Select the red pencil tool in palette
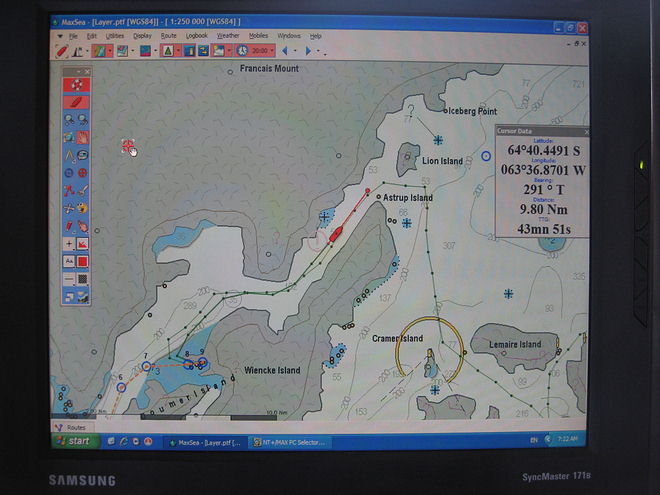660x495 pixels. click(69, 226)
